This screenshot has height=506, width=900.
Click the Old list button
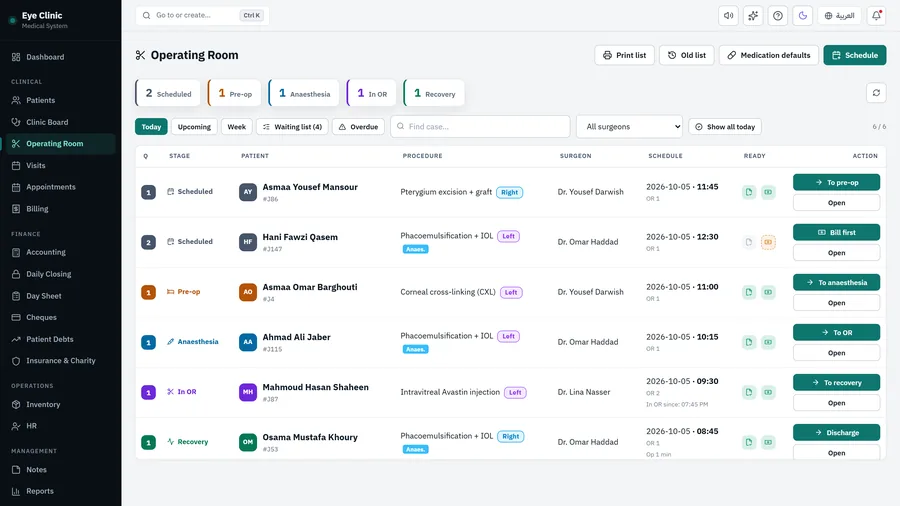[686, 55]
